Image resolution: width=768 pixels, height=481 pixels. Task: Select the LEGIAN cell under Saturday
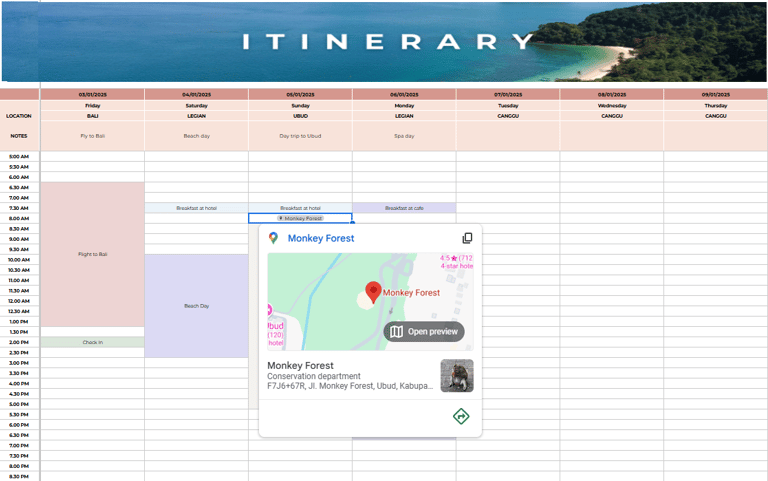196,116
